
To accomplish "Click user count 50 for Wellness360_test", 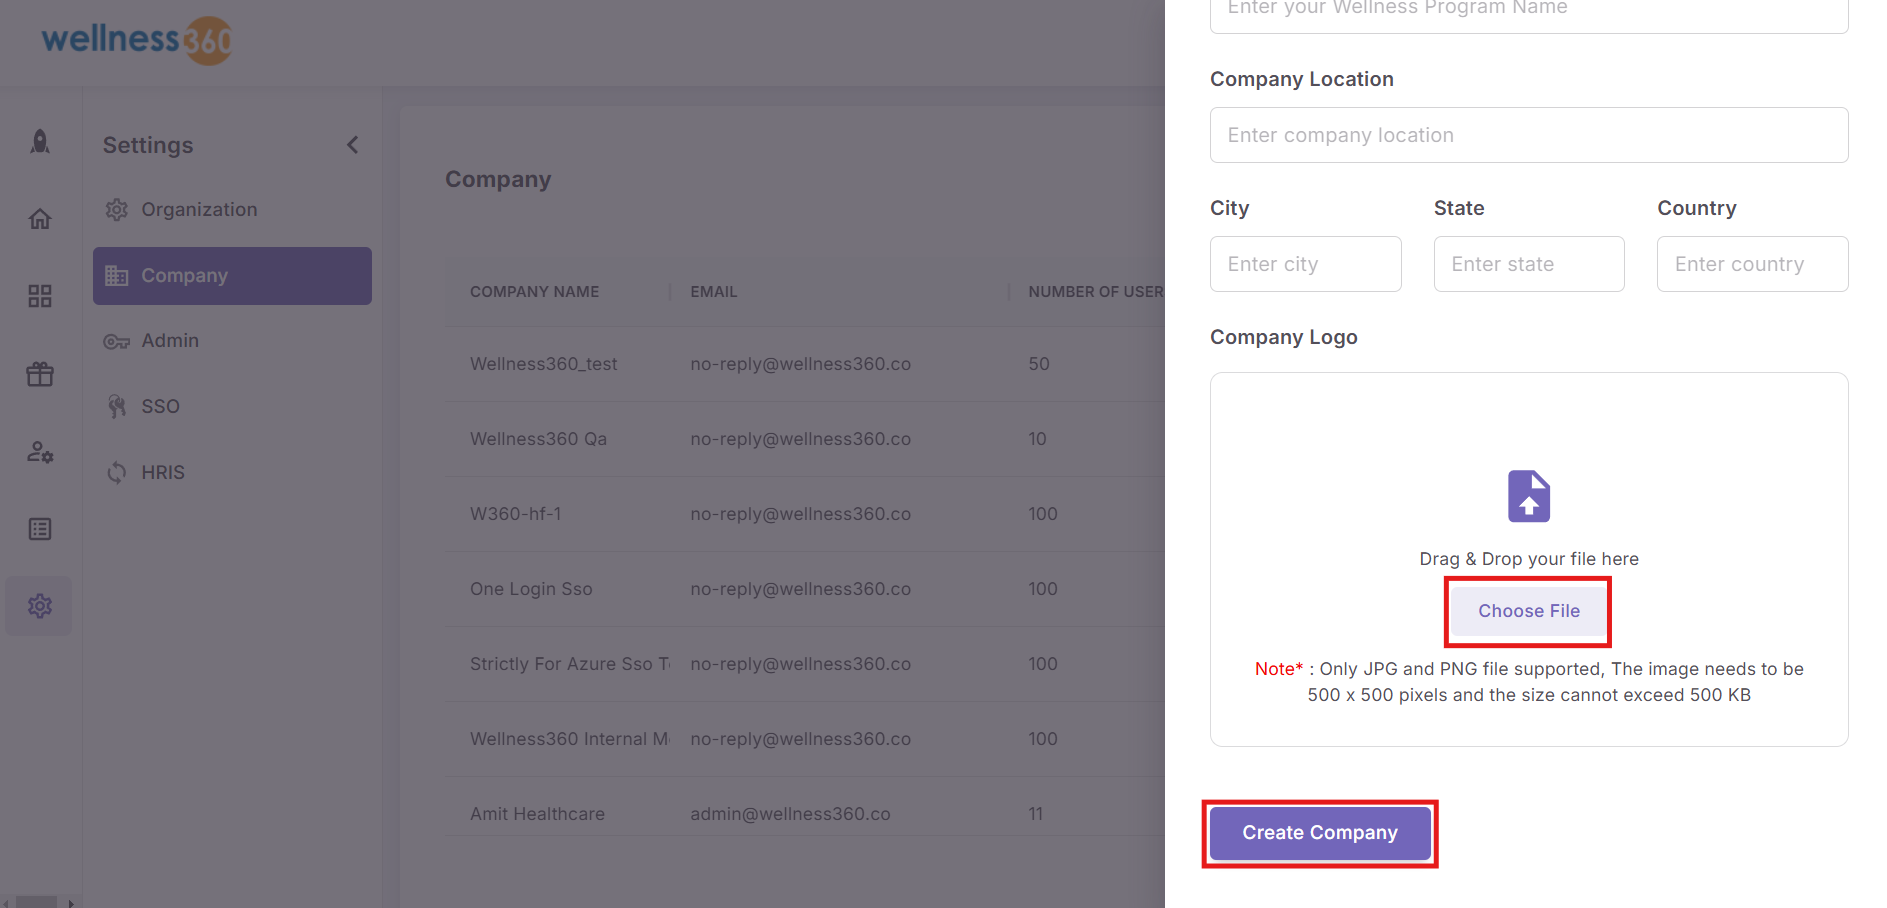I will 1039,364.
